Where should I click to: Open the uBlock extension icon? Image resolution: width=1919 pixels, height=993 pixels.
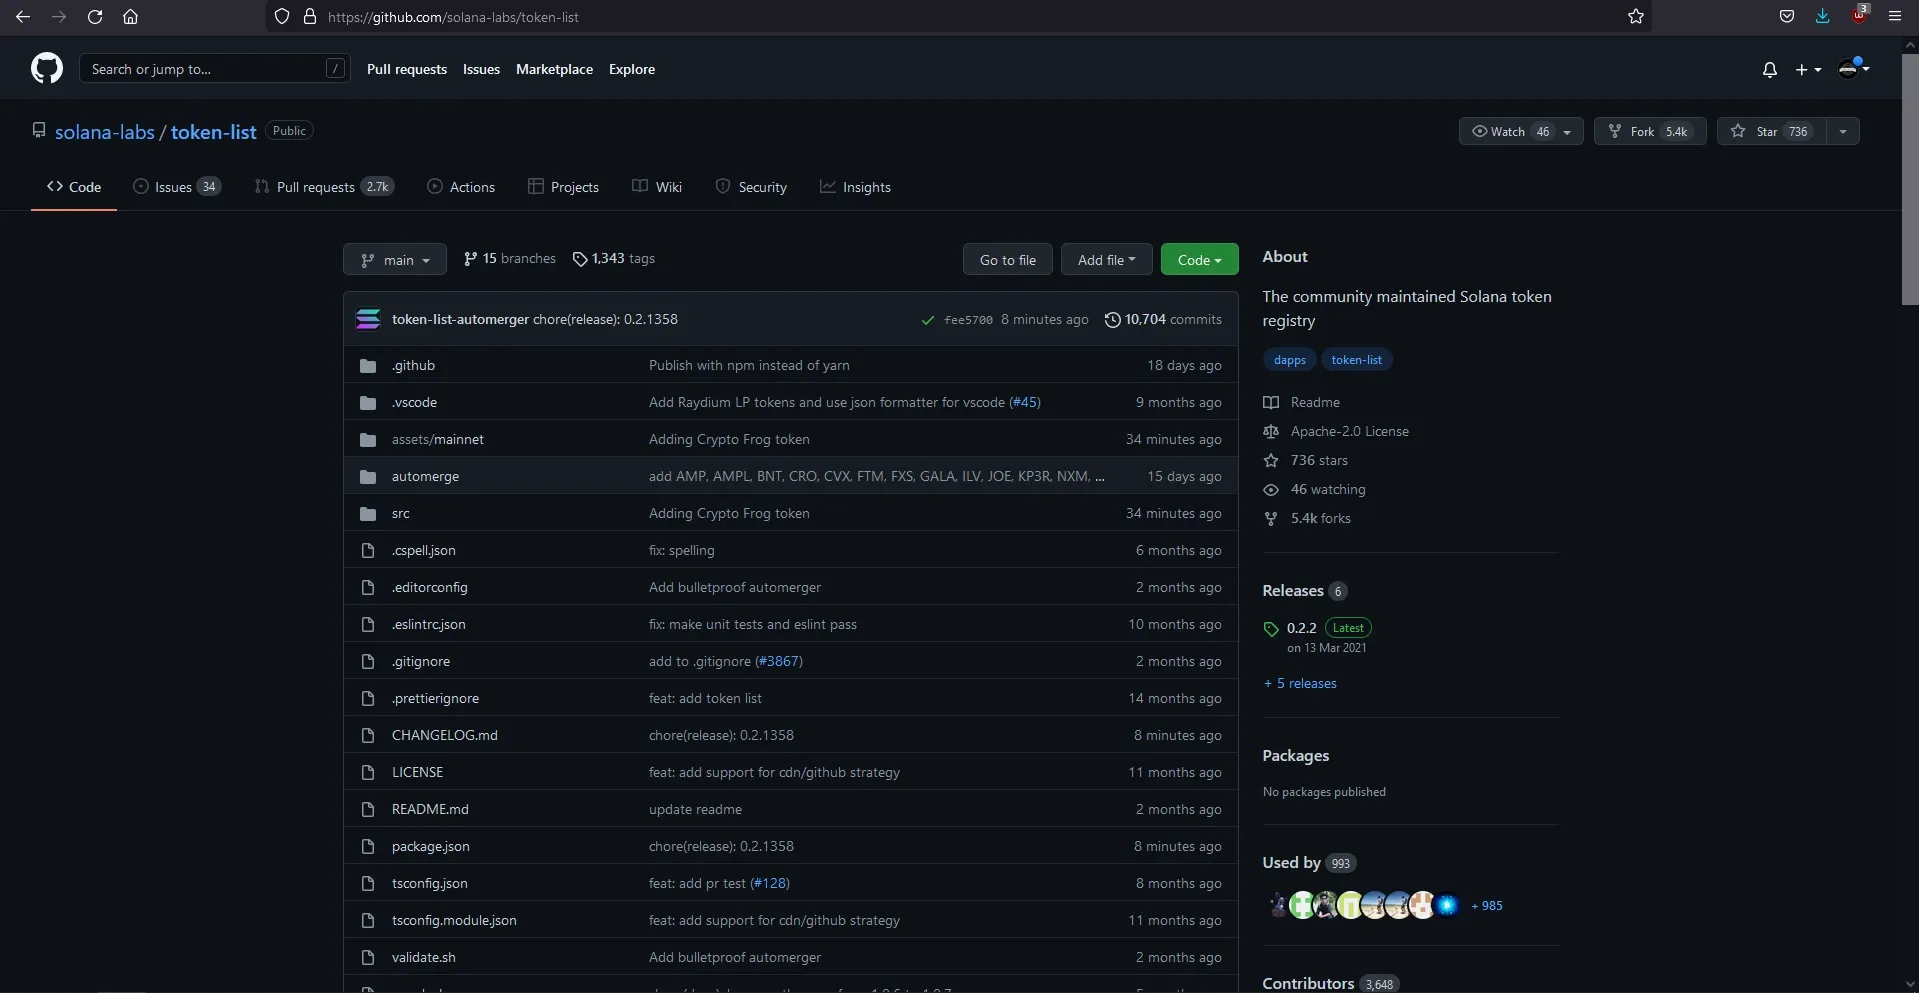click(x=1859, y=15)
